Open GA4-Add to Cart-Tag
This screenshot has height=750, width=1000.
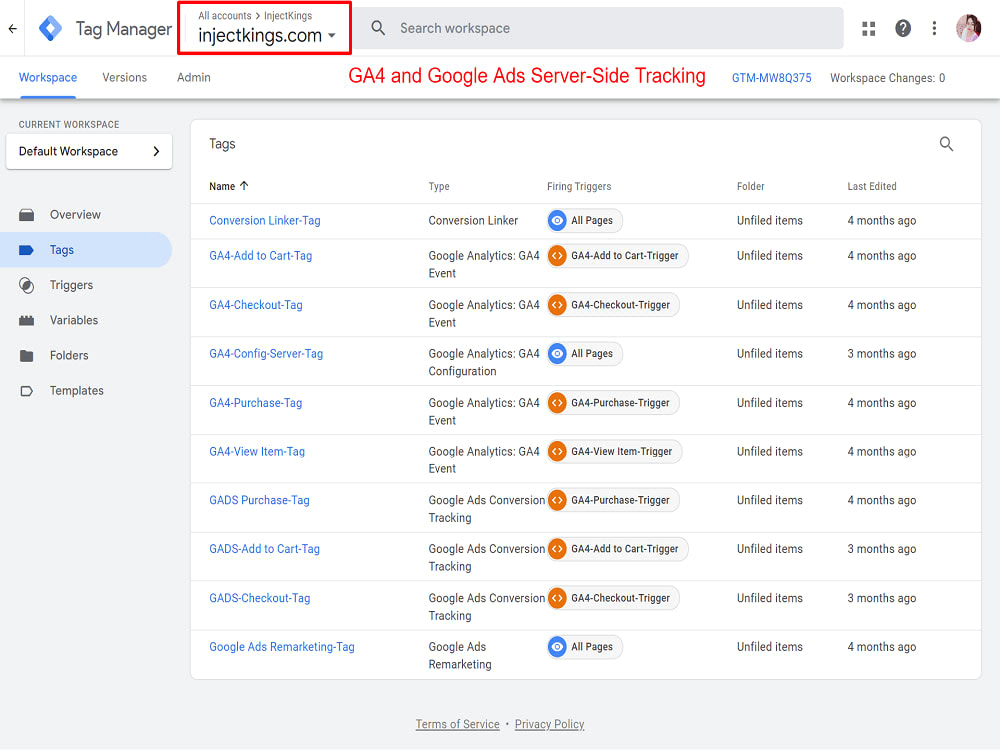[x=261, y=256]
